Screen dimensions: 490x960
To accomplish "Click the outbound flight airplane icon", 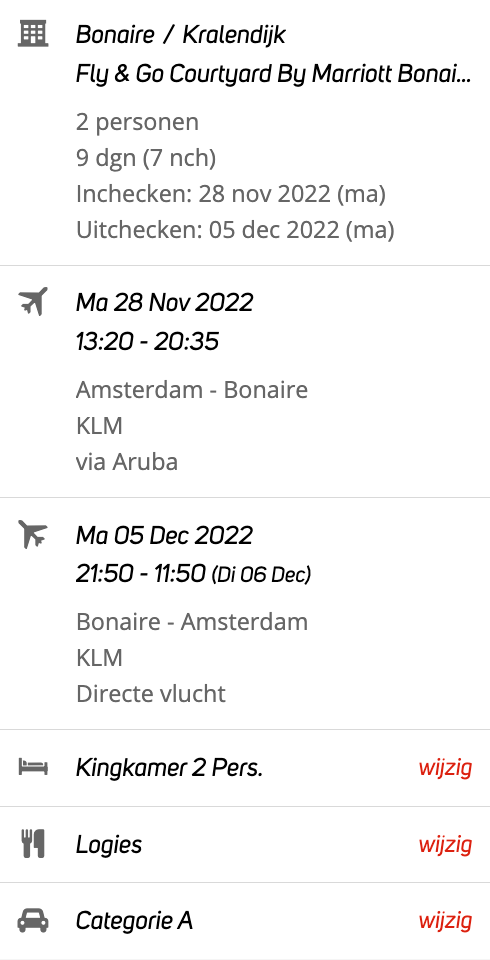I will coord(33,301).
